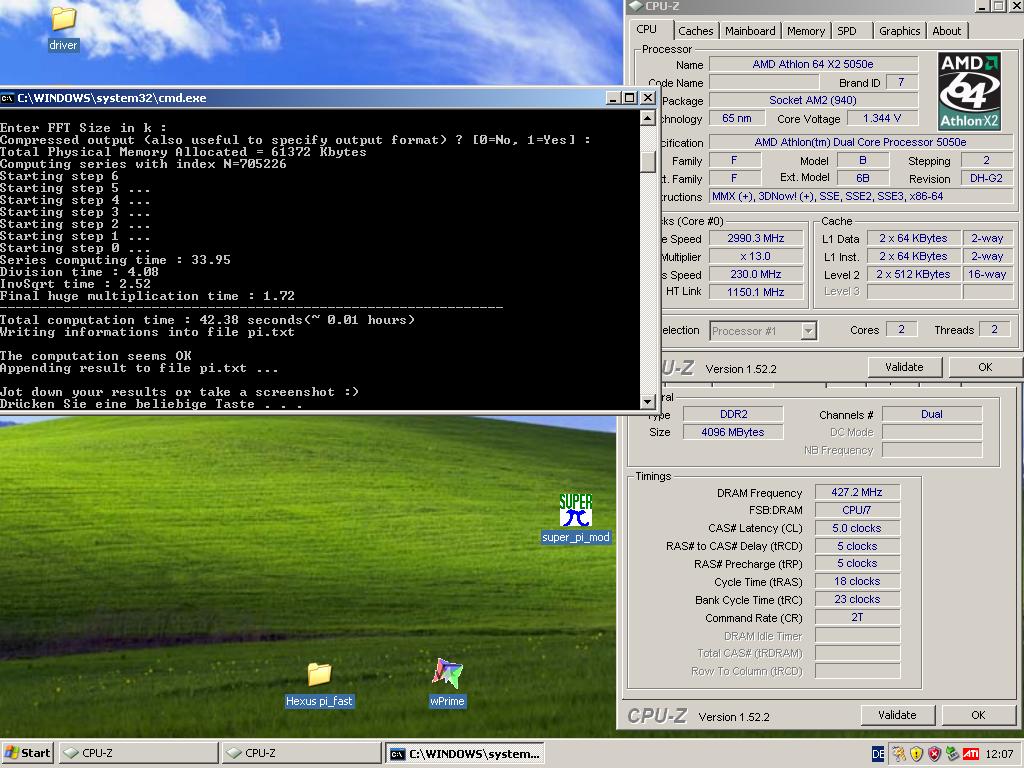This screenshot has width=1024, height=768.
Task: Click the Level 2 cache value 2 x 512 KBytes
Action: (x=913, y=274)
